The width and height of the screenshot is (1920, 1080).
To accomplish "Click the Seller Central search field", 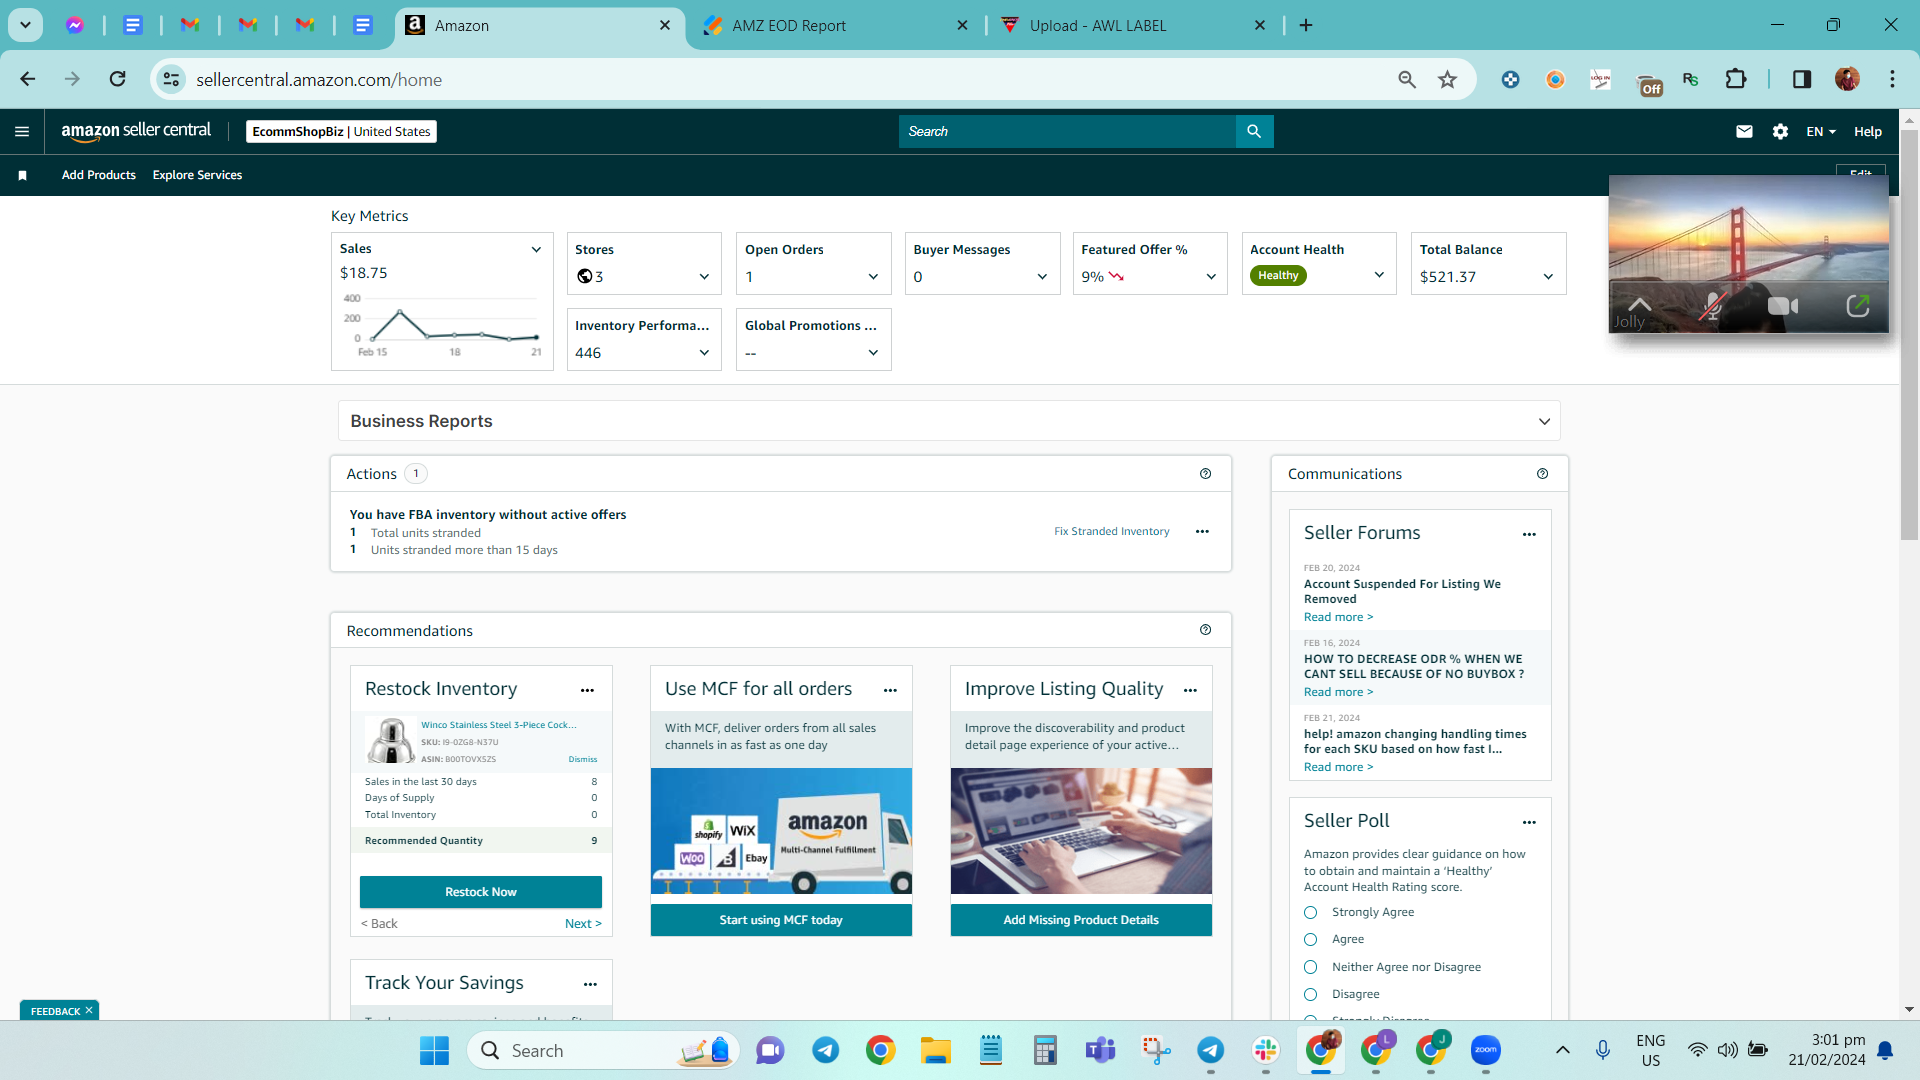I will 1067,131.
